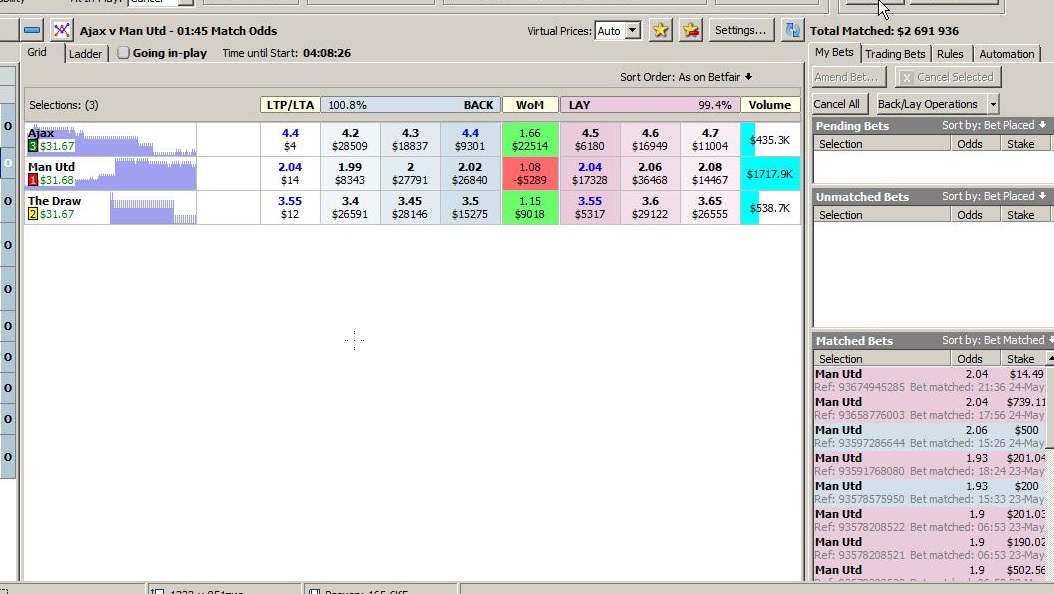Back Man Utd at 1.99
This screenshot has height=594, width=1054.
350,173
